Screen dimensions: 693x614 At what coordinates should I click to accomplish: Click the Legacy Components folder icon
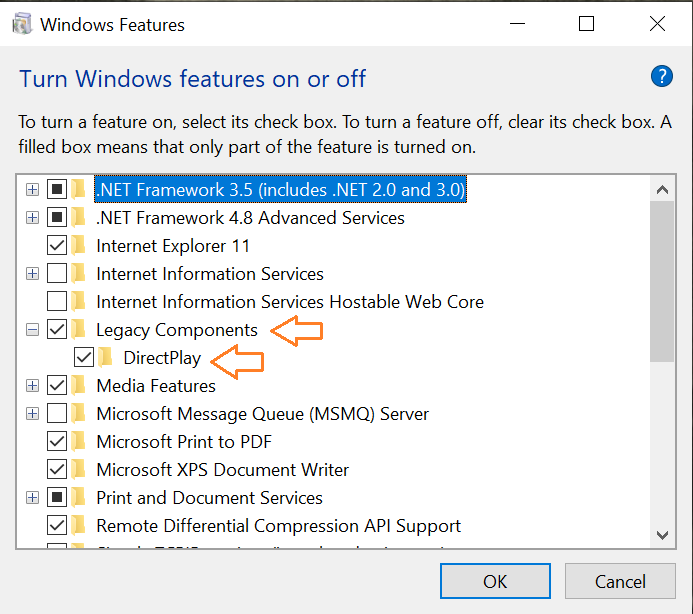[79, 330]
